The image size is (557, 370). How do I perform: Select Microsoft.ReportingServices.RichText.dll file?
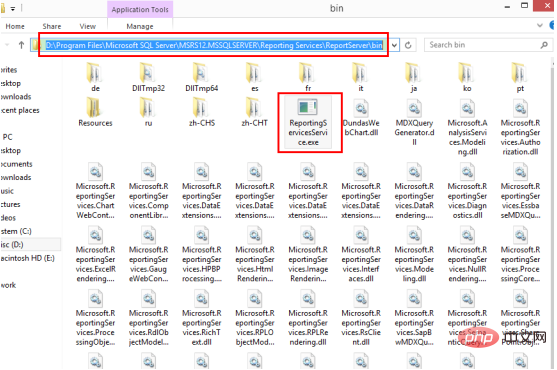(201, 318)
